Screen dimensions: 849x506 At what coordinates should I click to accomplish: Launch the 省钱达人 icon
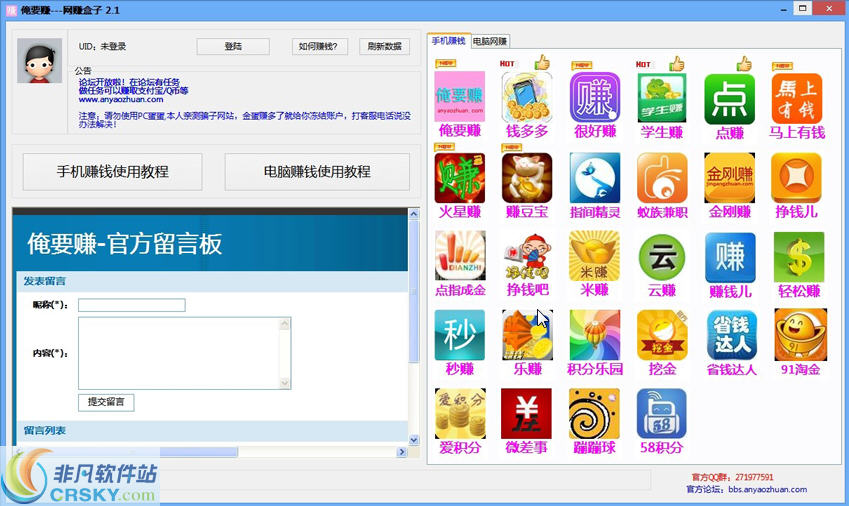(732, 336)
